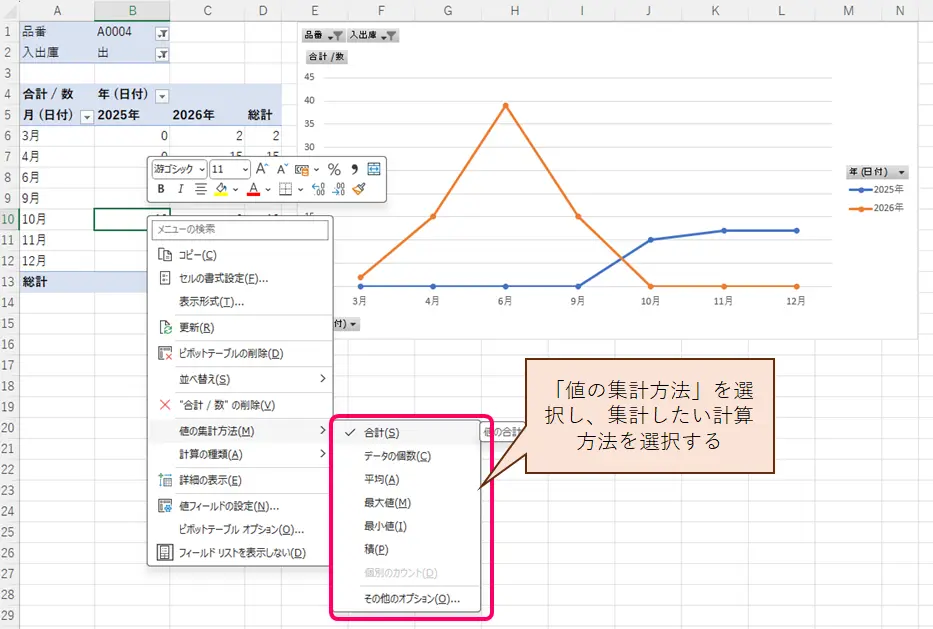Select column B header
Viewport: 933px width, 629px height.
click(x=132, y=10)
